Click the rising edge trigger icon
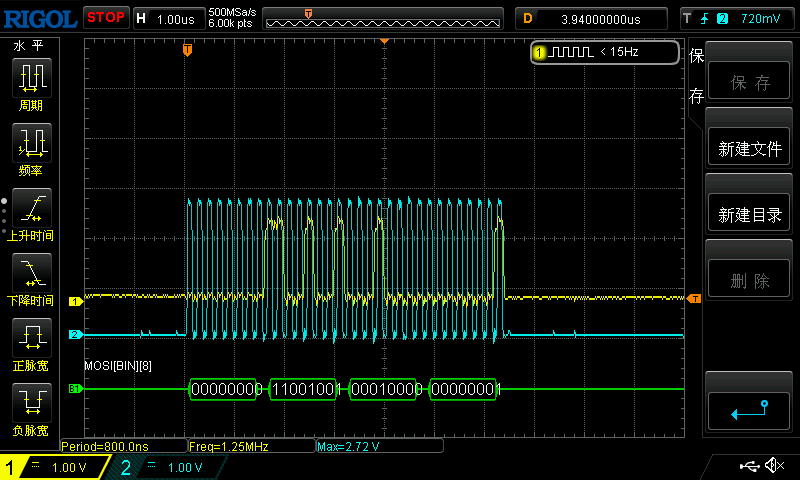This screenshot has width=800, height=480. point(705,19)
